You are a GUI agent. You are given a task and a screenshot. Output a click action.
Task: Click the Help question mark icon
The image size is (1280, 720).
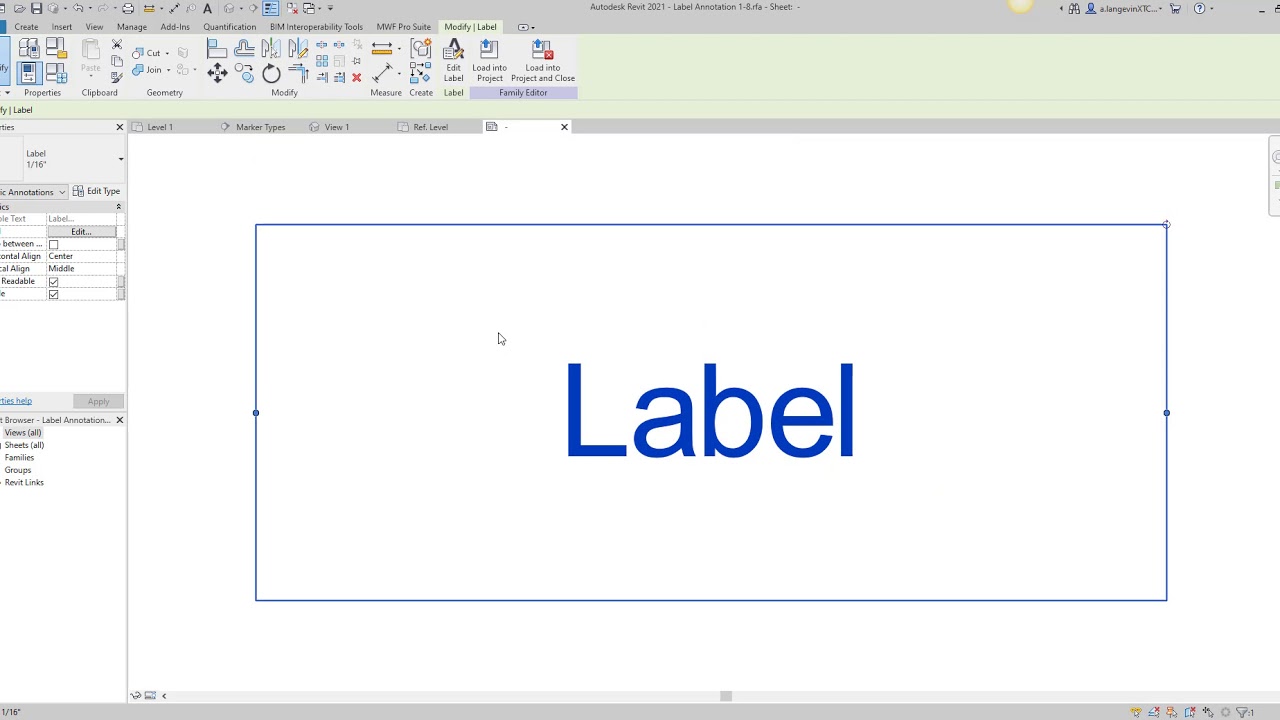(x=1199, y=9)
